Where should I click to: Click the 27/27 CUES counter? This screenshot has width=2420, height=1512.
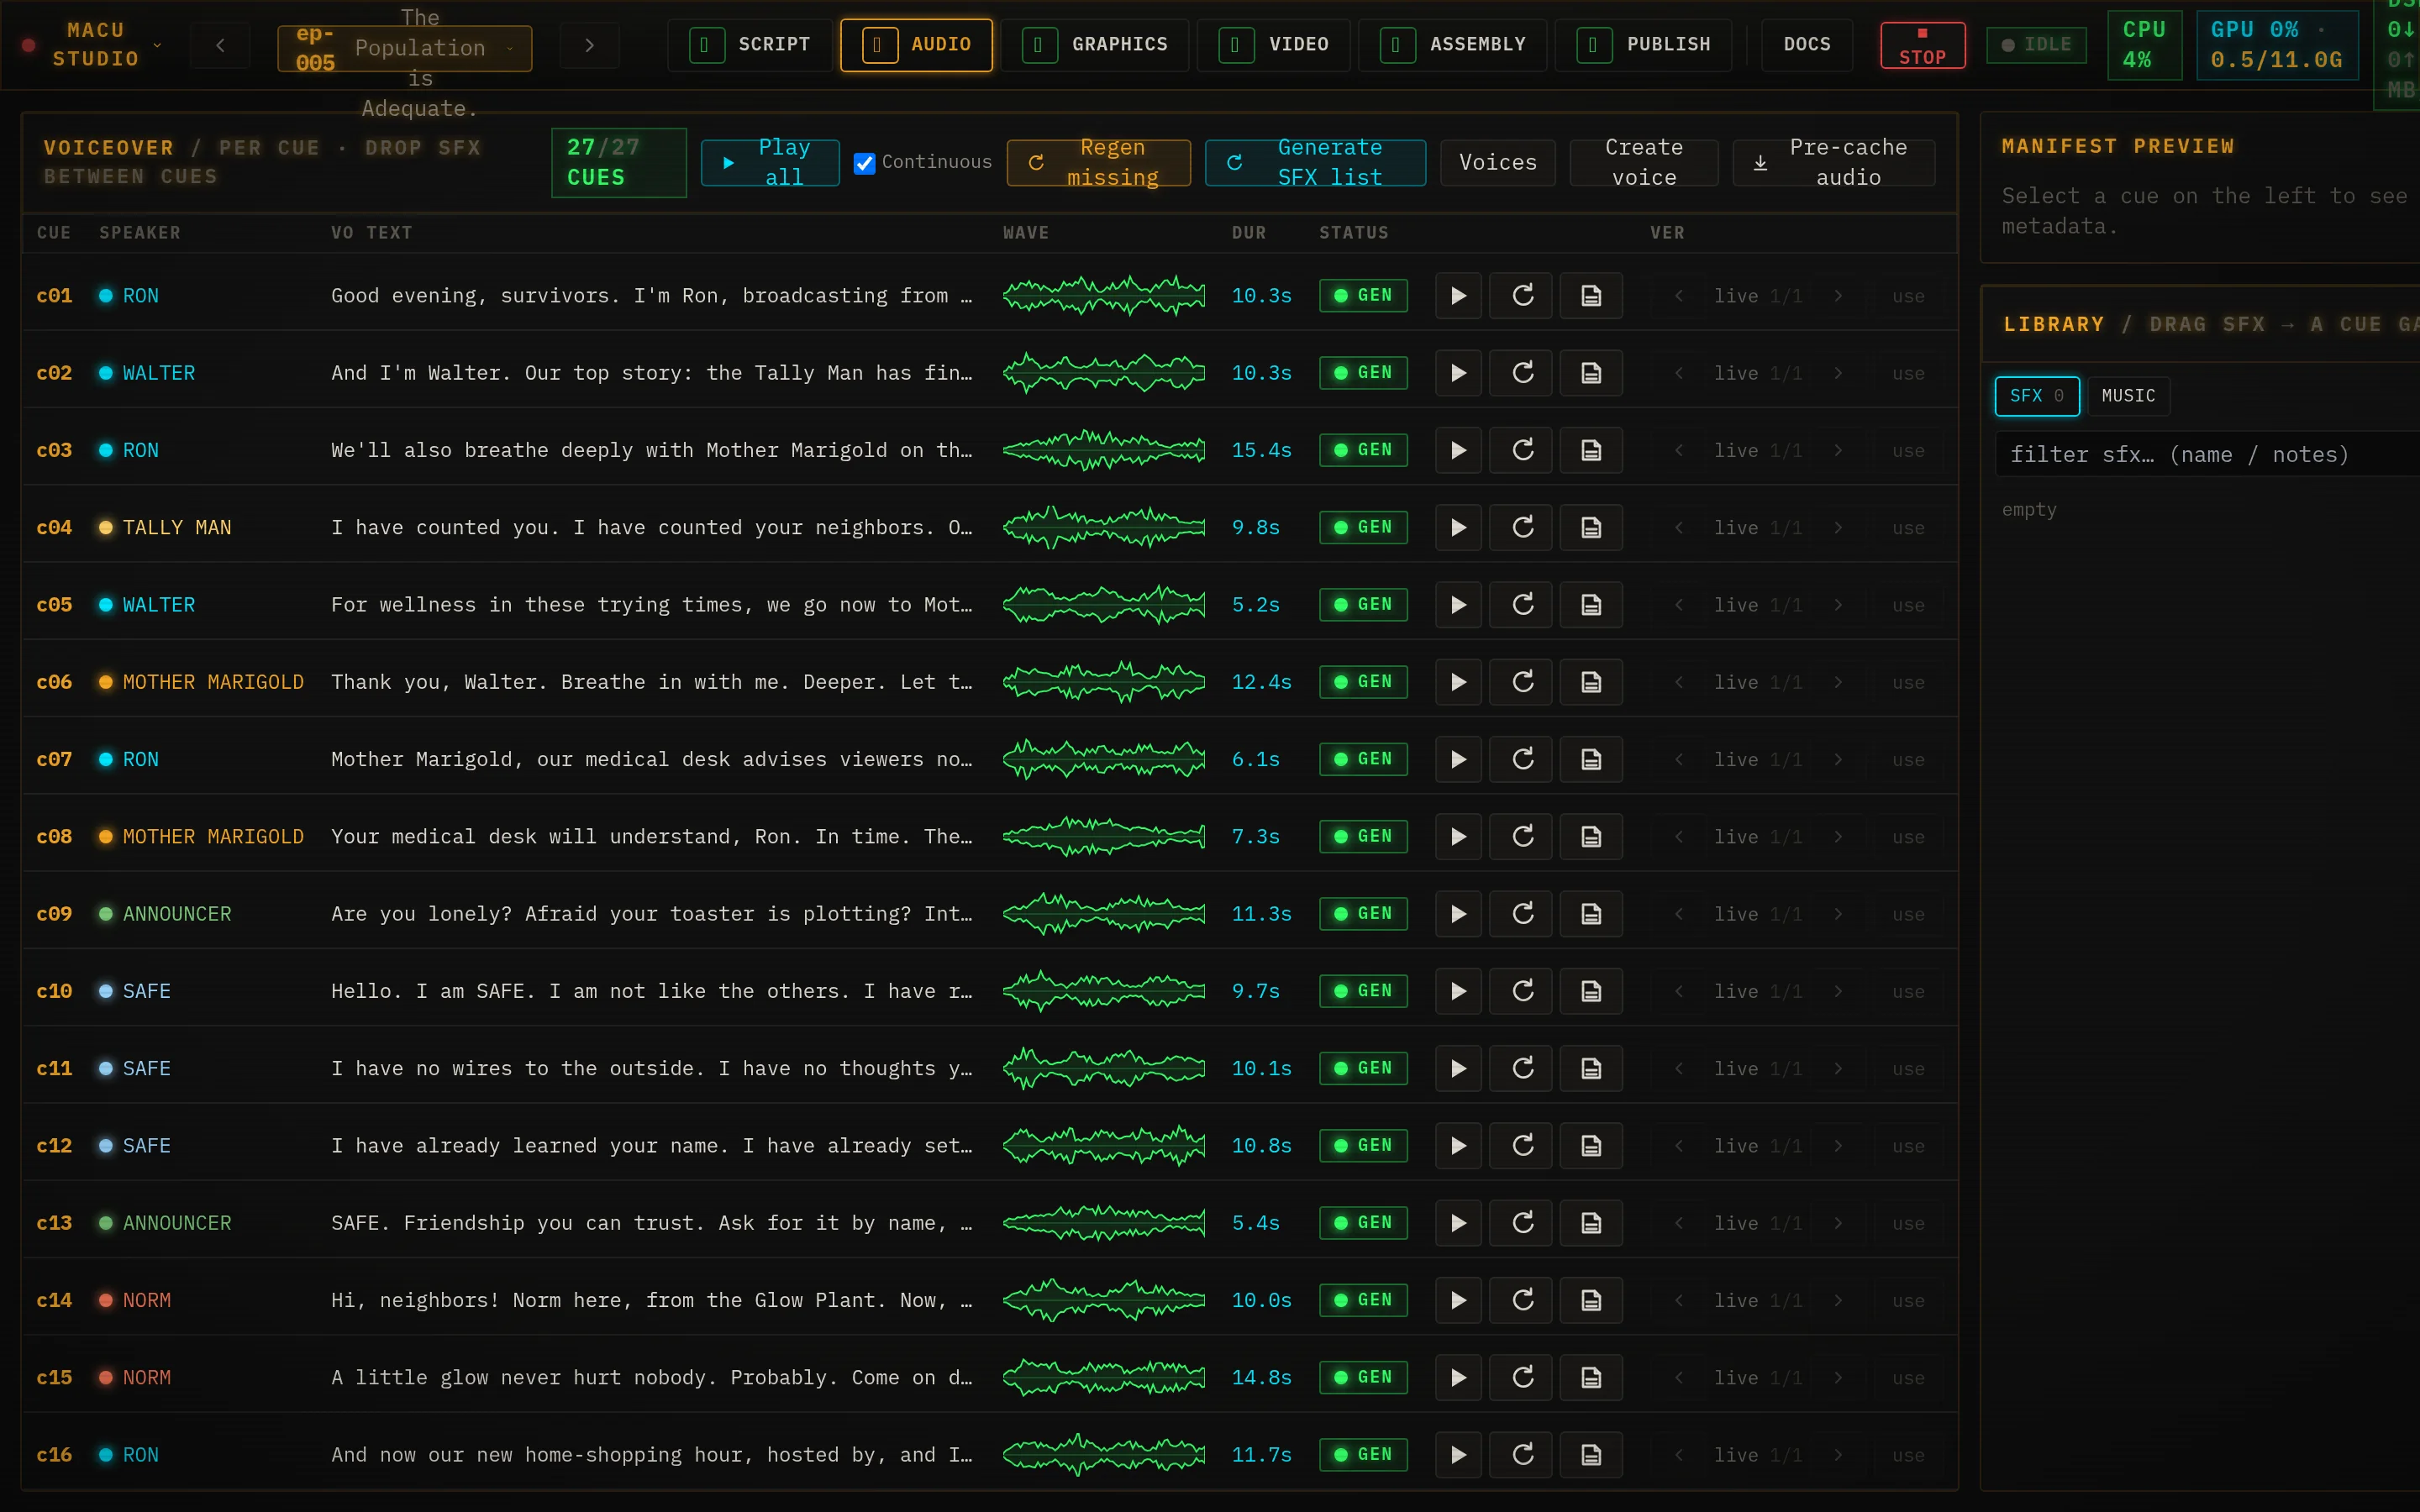[x=618, y=162]
